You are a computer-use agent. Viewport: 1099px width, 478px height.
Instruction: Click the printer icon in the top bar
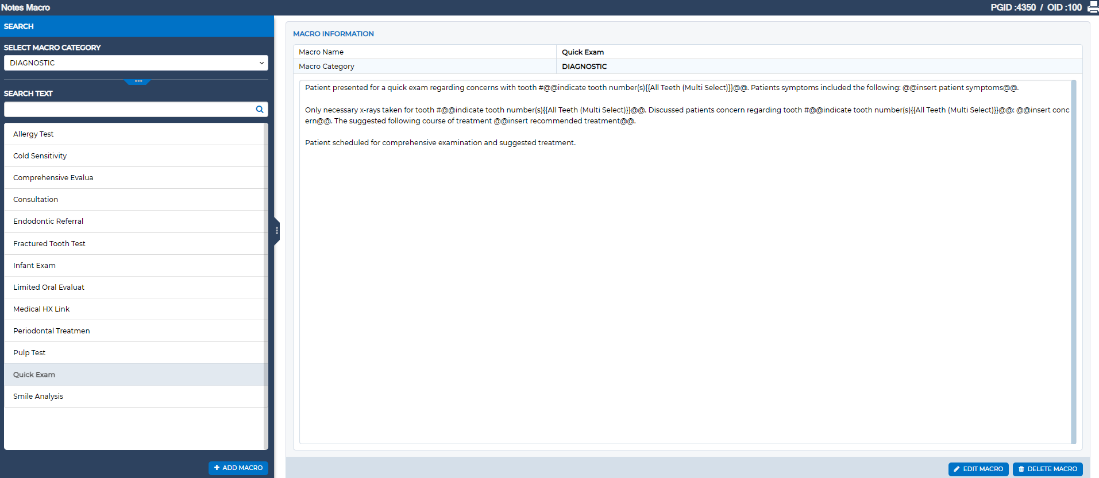[x=1092, y=7]
